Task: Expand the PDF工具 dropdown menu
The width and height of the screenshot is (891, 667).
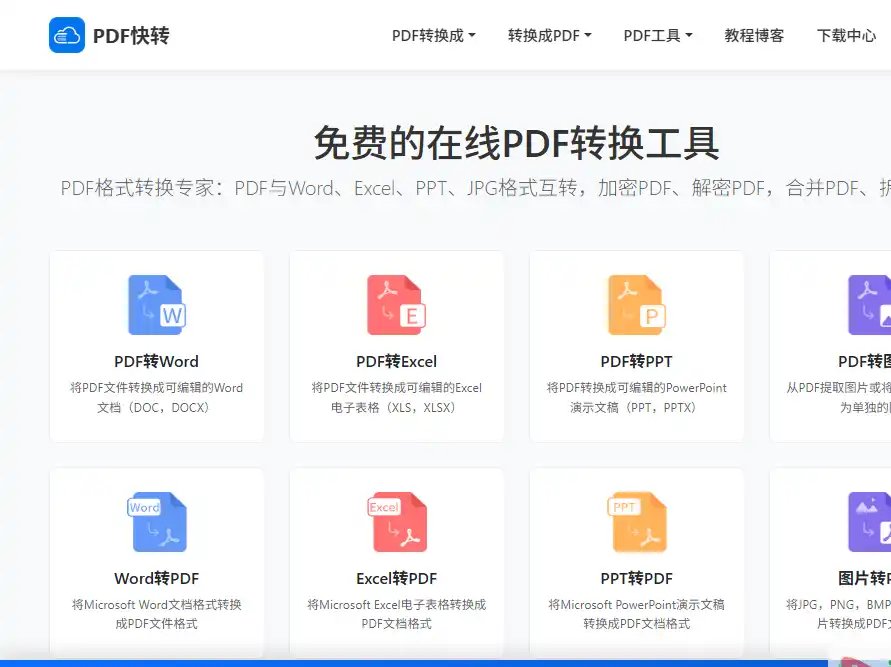Action: [658, 35]
